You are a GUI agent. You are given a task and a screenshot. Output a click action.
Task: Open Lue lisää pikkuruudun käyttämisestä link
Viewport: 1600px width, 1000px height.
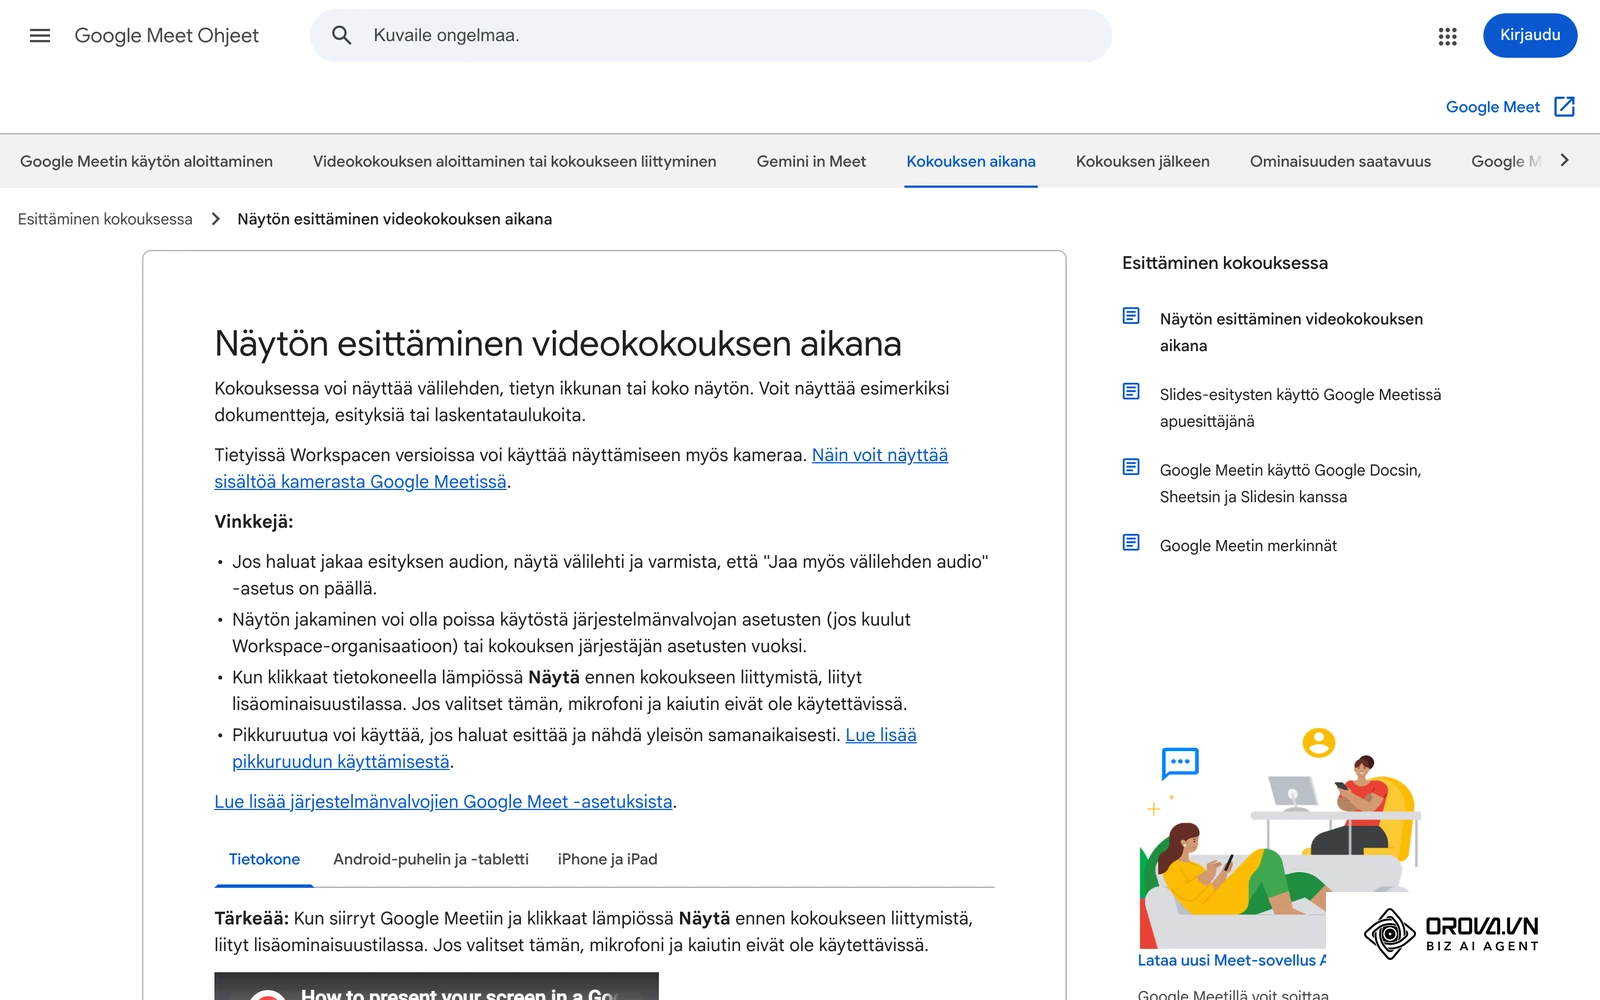[574, 748]
